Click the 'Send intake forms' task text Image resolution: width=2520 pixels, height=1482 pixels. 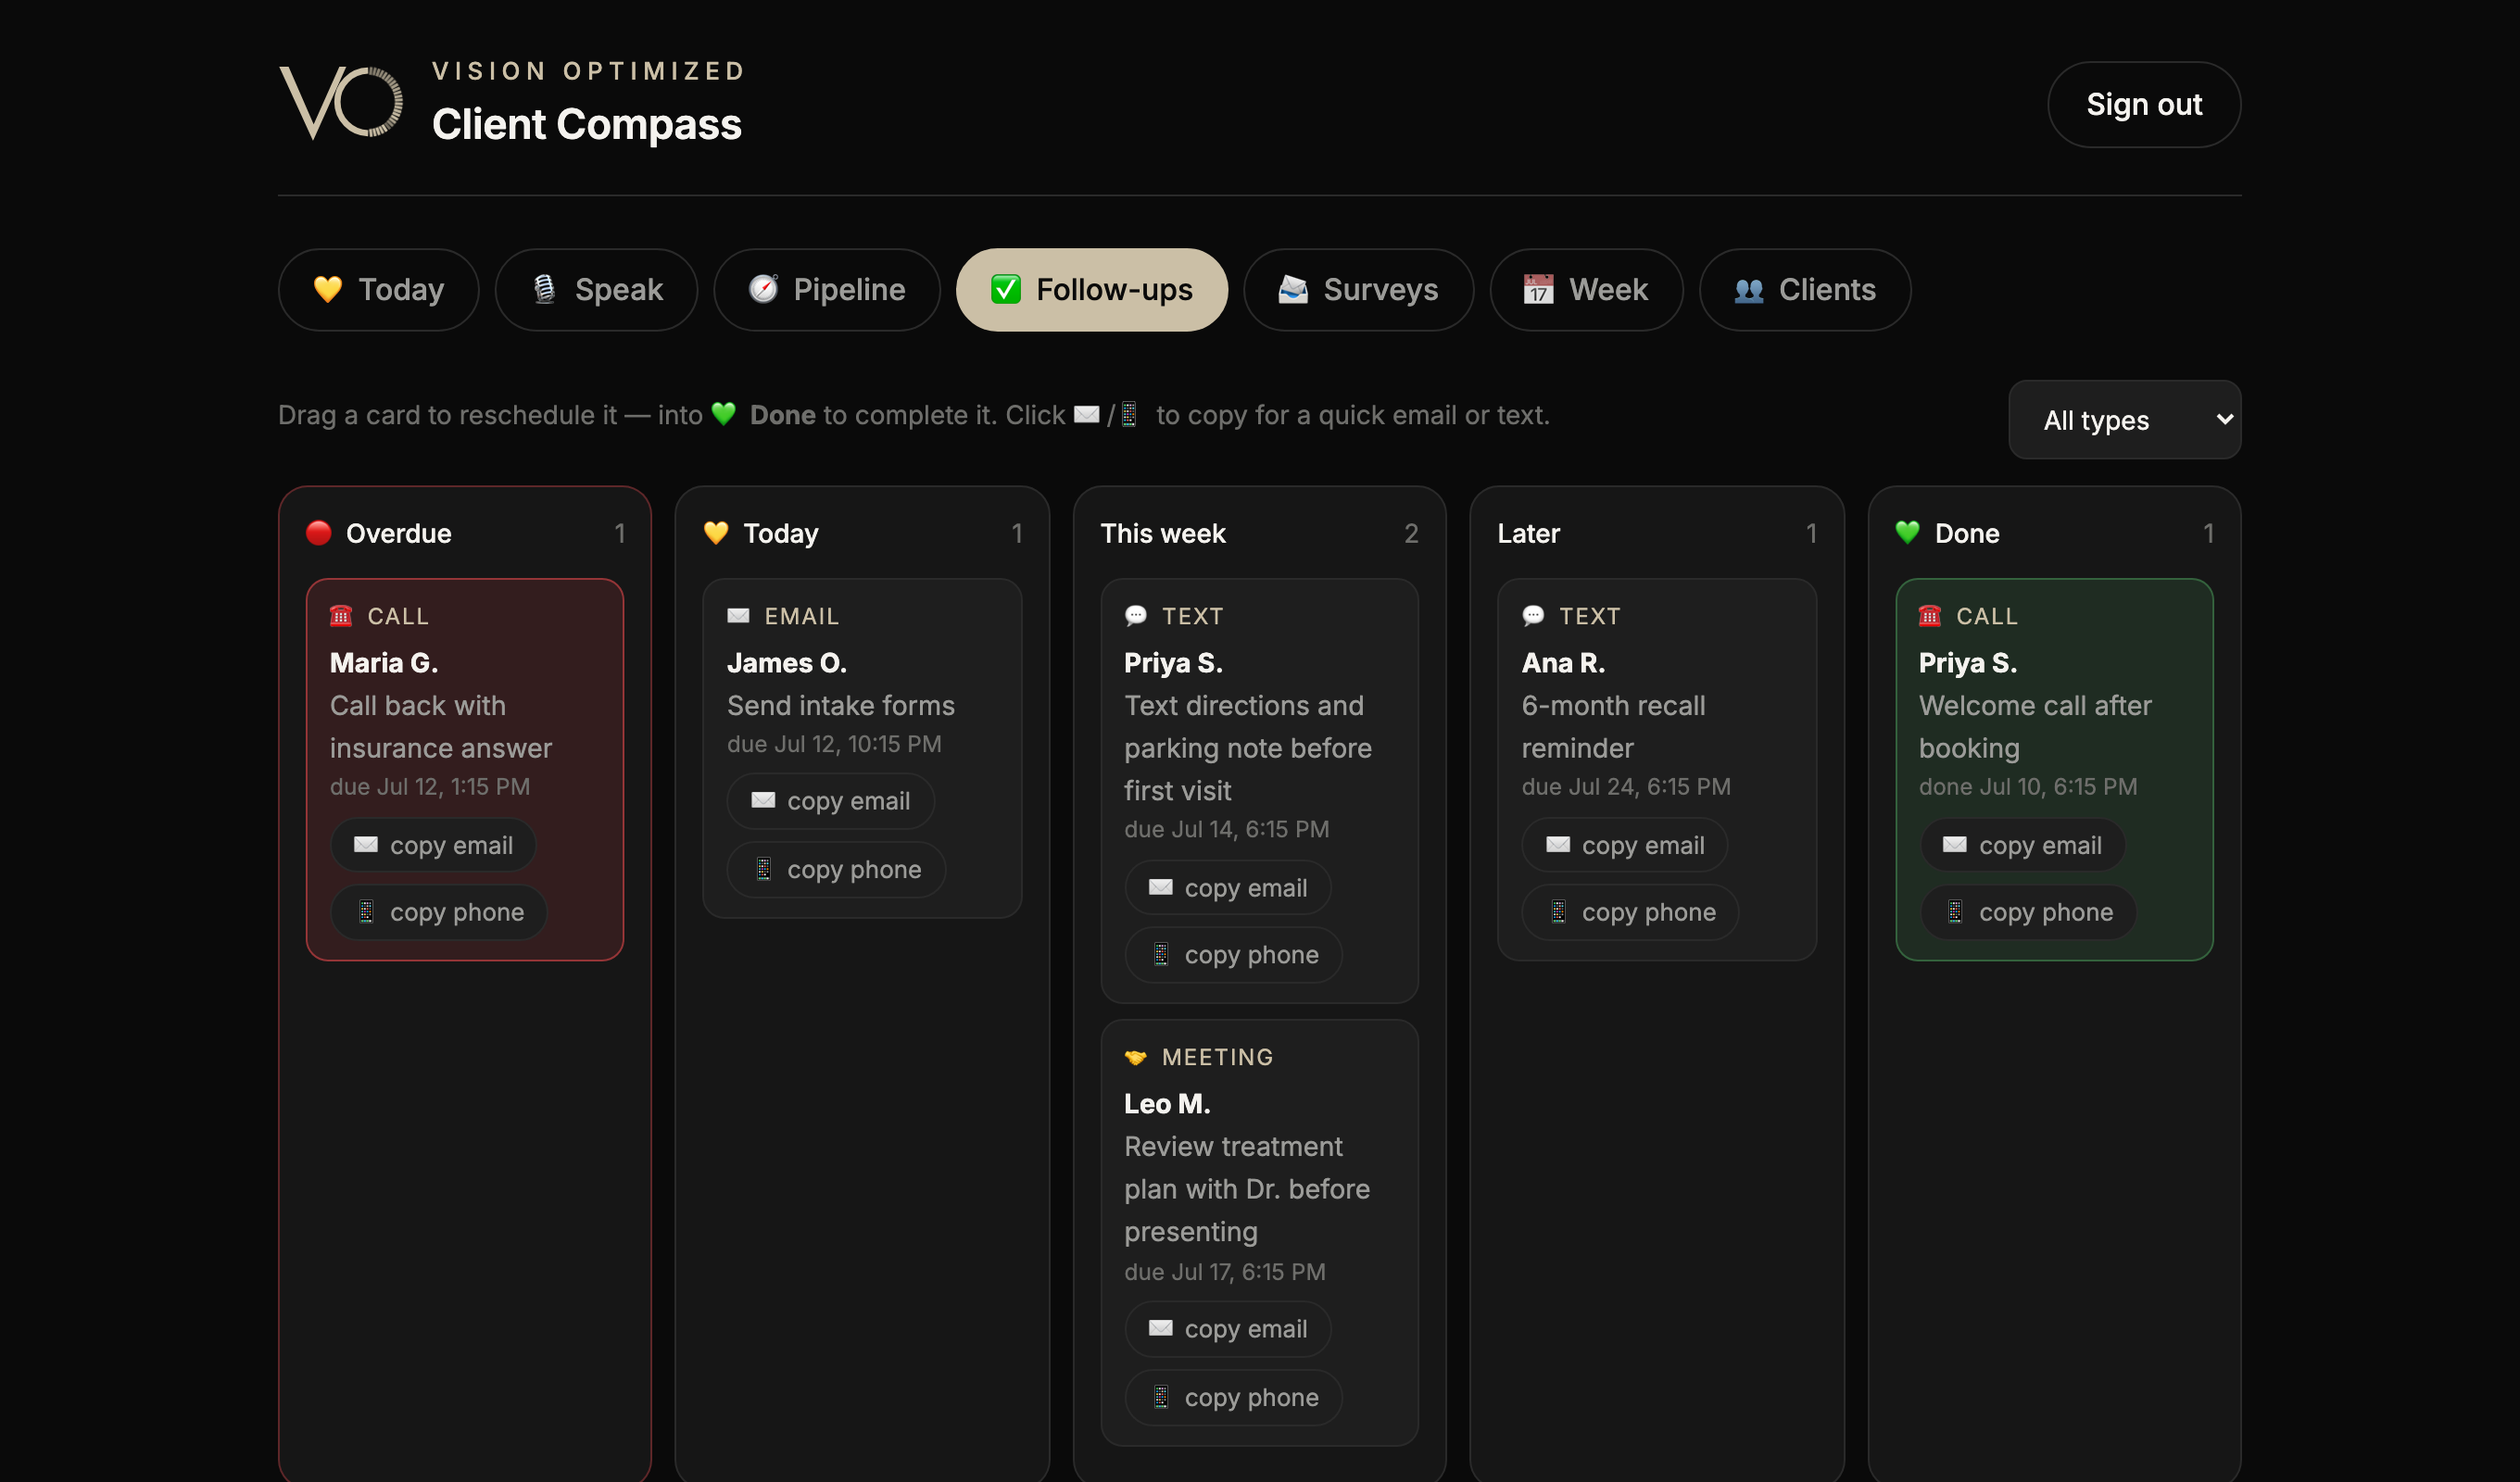pos(841,705)
